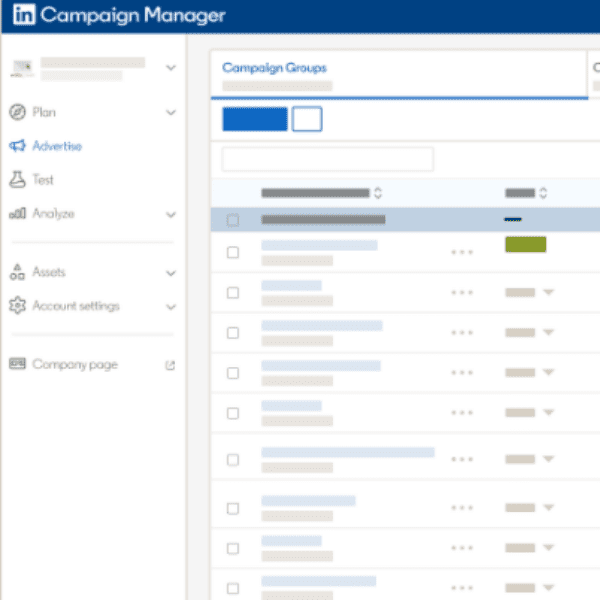The image size is (600, 600).
Task: Open the account switcher dropdown chevron
Action: tap(170, 68)
